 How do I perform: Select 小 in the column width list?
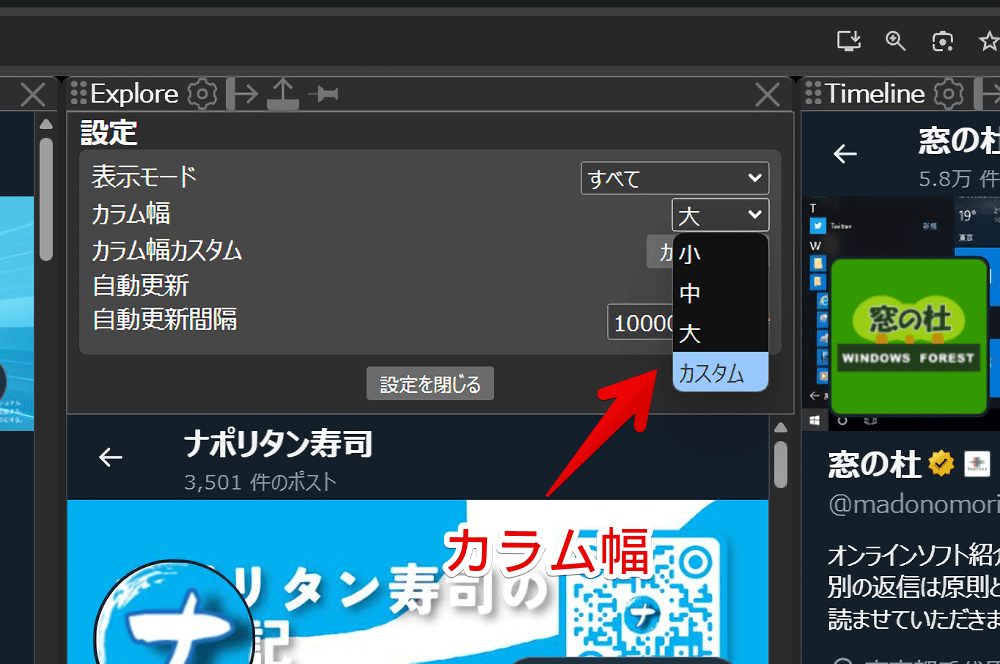click(x=721, y=254)
